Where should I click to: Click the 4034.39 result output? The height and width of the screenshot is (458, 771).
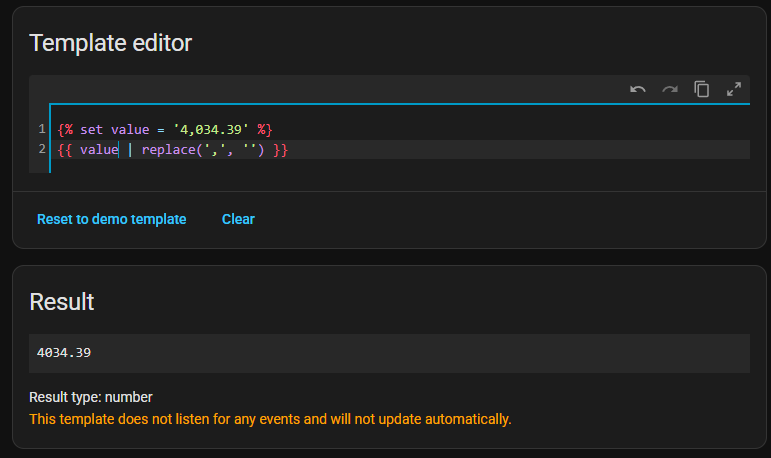point(64,353)
